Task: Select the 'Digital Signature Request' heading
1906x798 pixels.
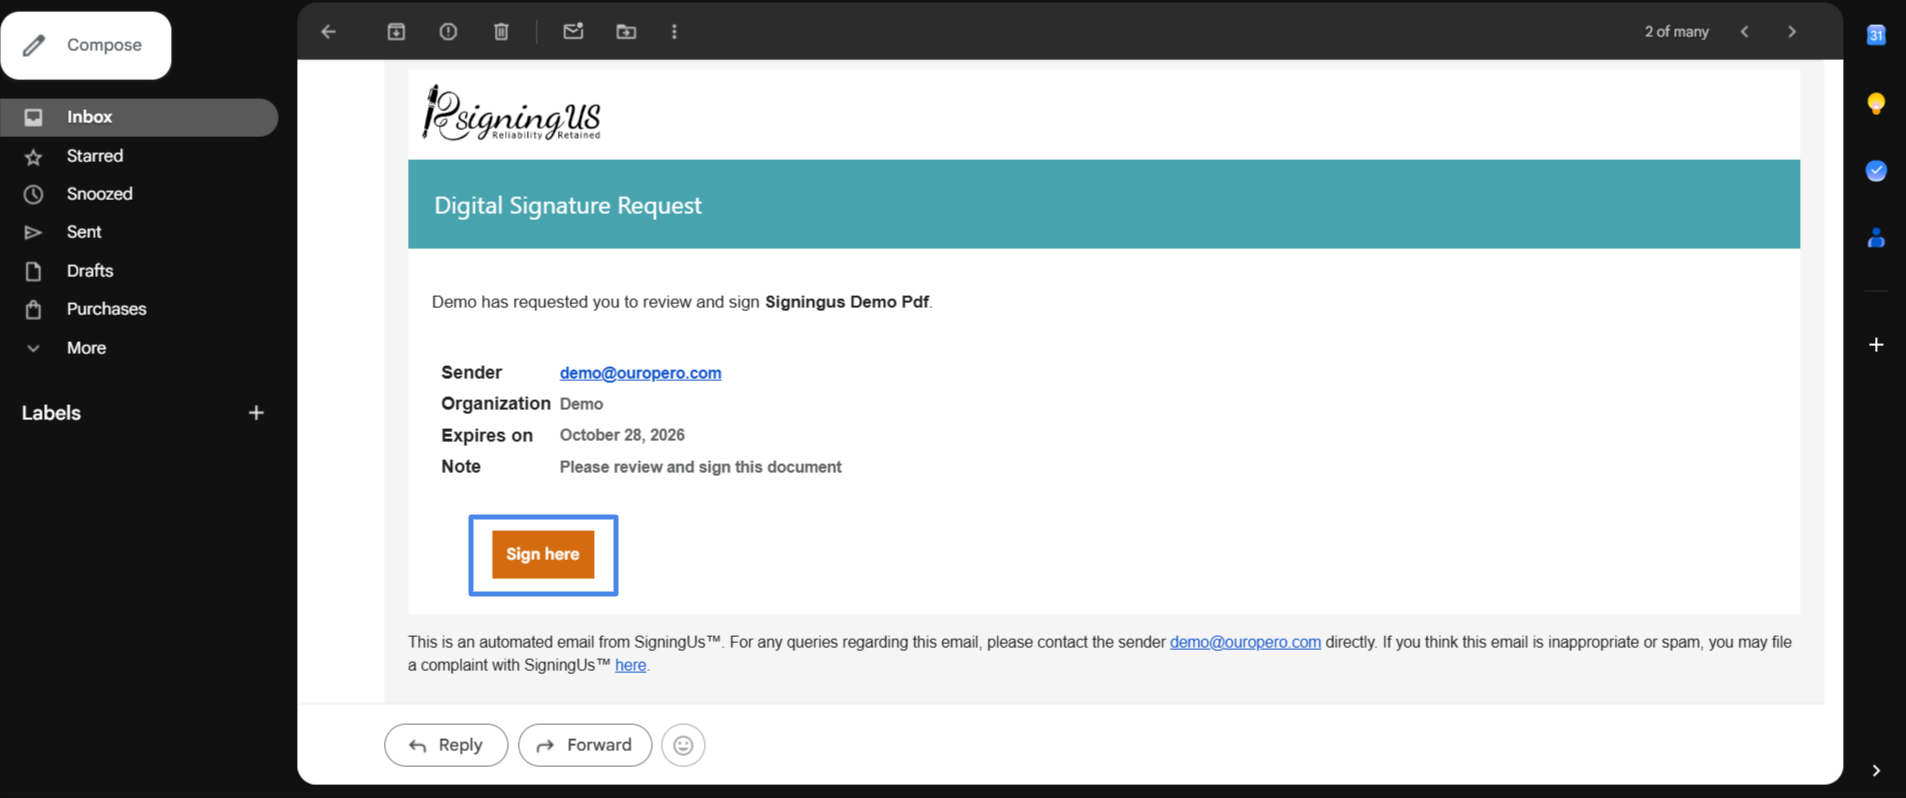Action: coord(568,205)
